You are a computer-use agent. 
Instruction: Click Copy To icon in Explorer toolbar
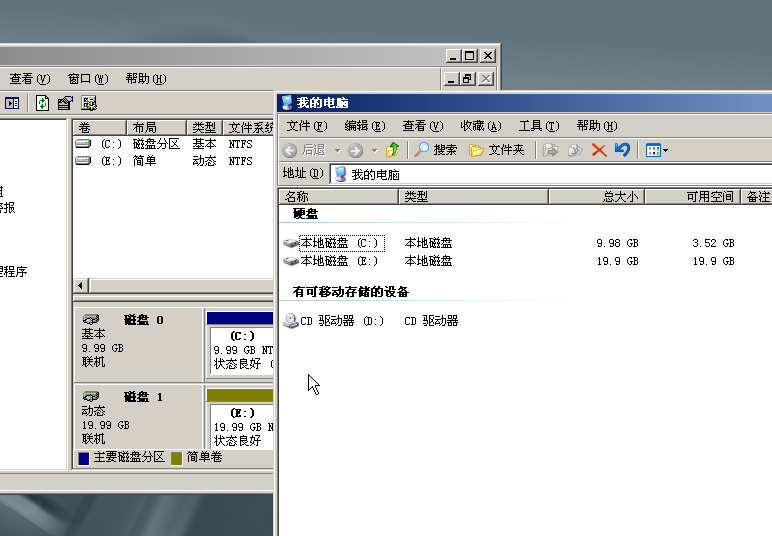tap(575, 150)
